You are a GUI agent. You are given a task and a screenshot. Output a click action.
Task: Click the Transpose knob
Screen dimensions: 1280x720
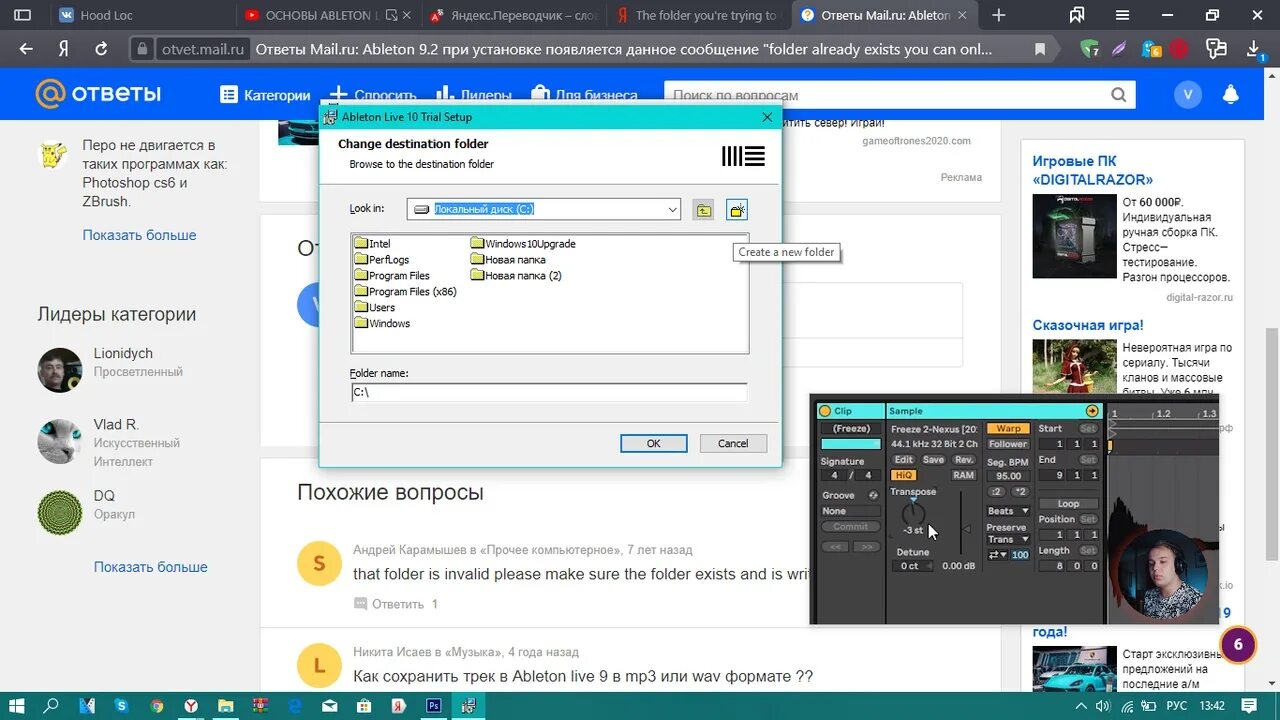(913, 514)
